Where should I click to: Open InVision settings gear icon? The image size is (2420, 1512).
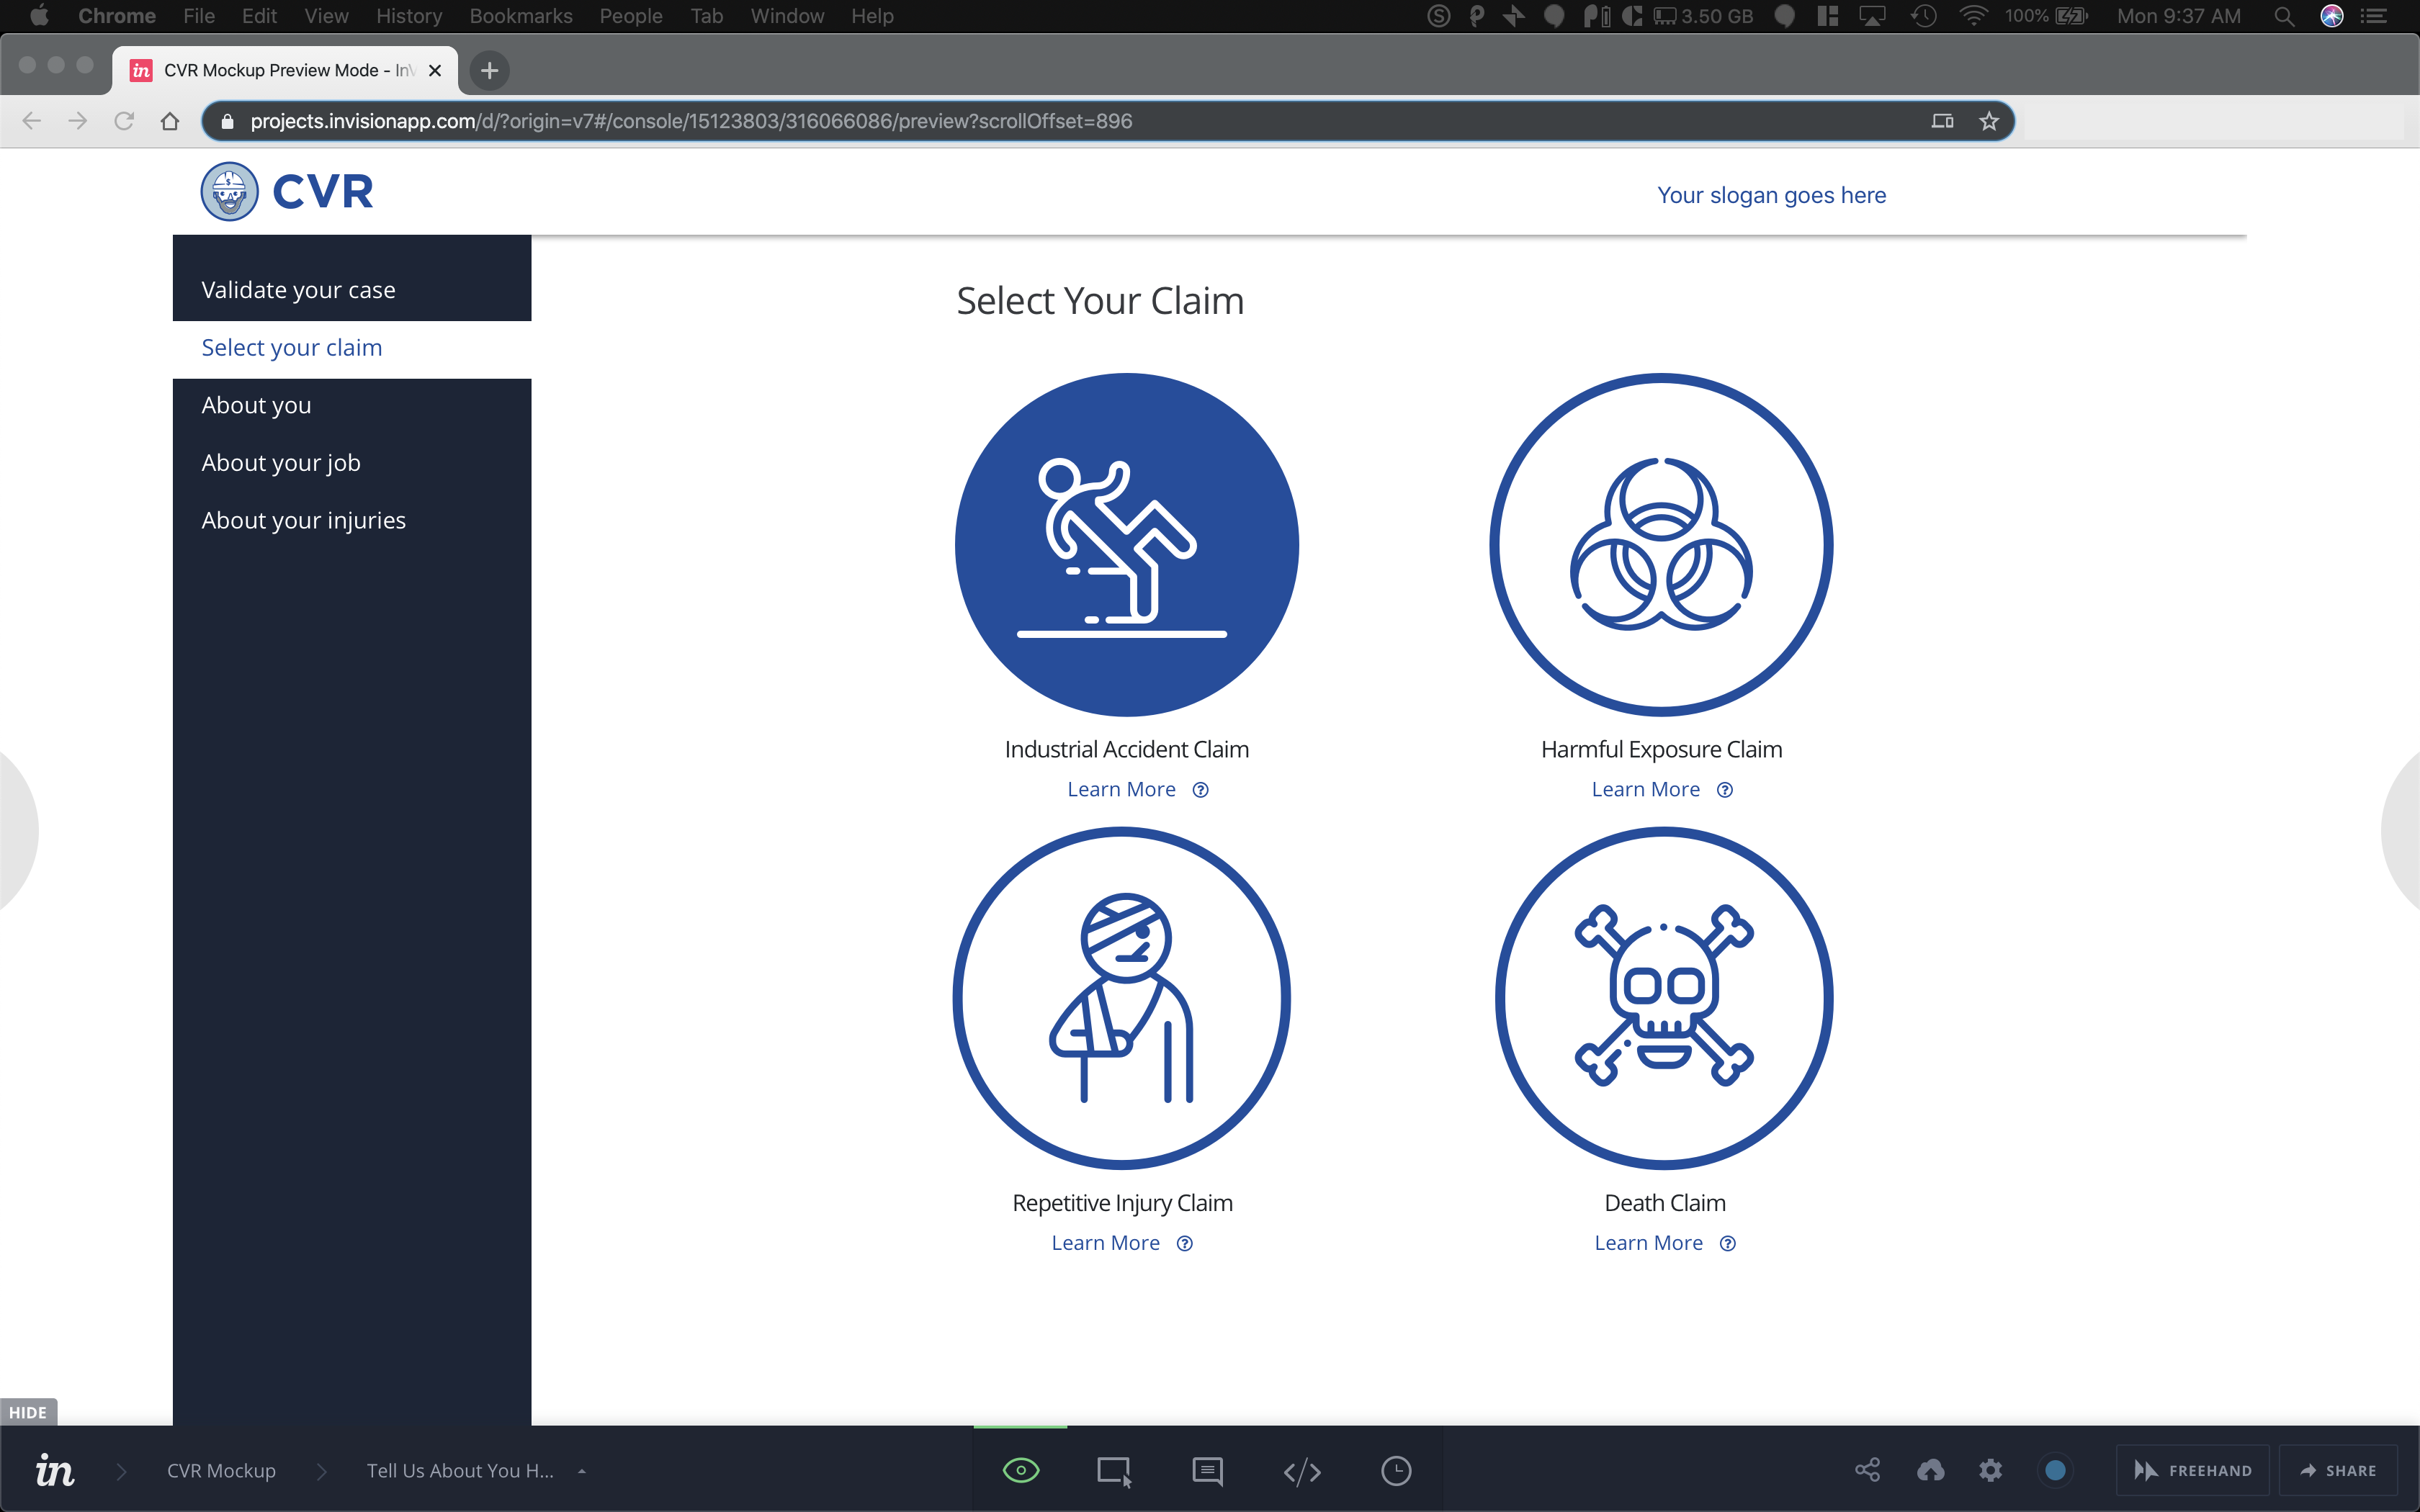click(x=1990, y=1470)
